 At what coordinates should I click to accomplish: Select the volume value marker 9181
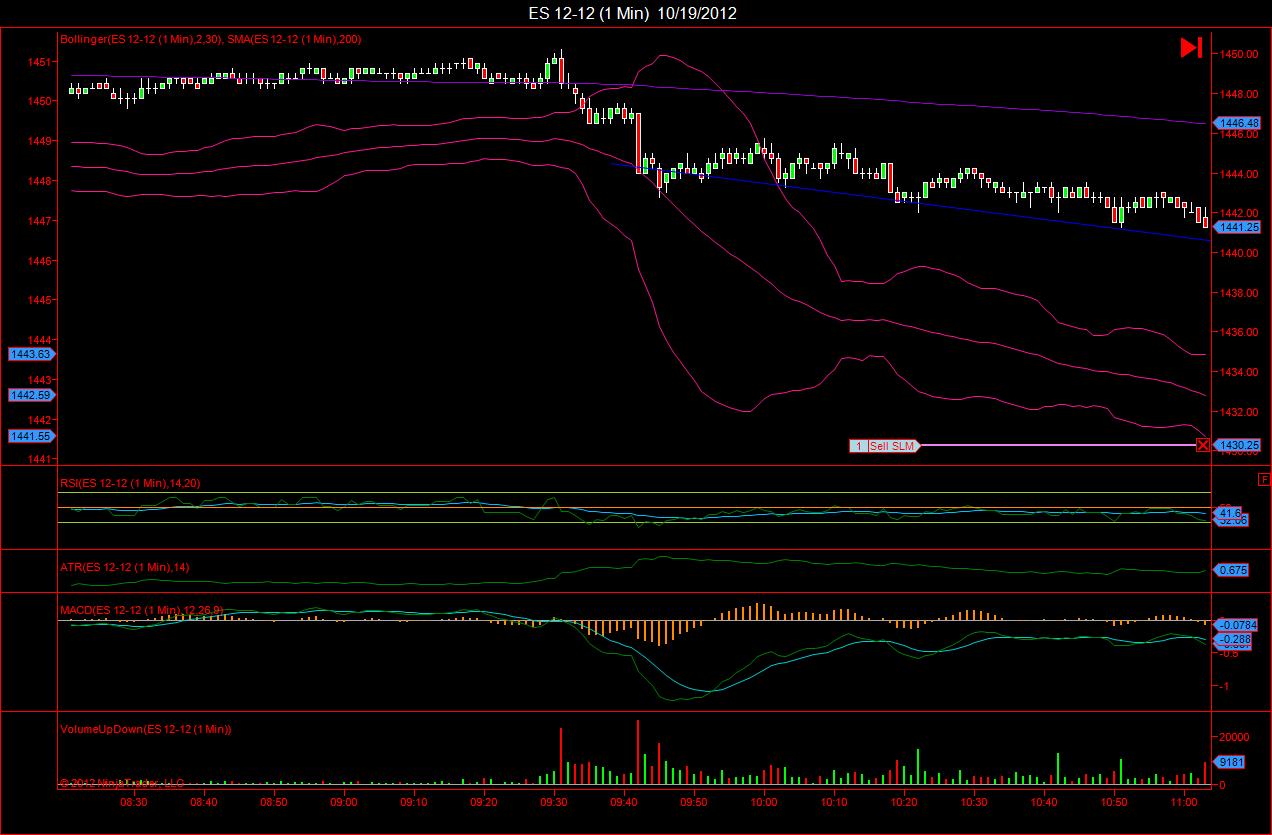pos(1230,762)
